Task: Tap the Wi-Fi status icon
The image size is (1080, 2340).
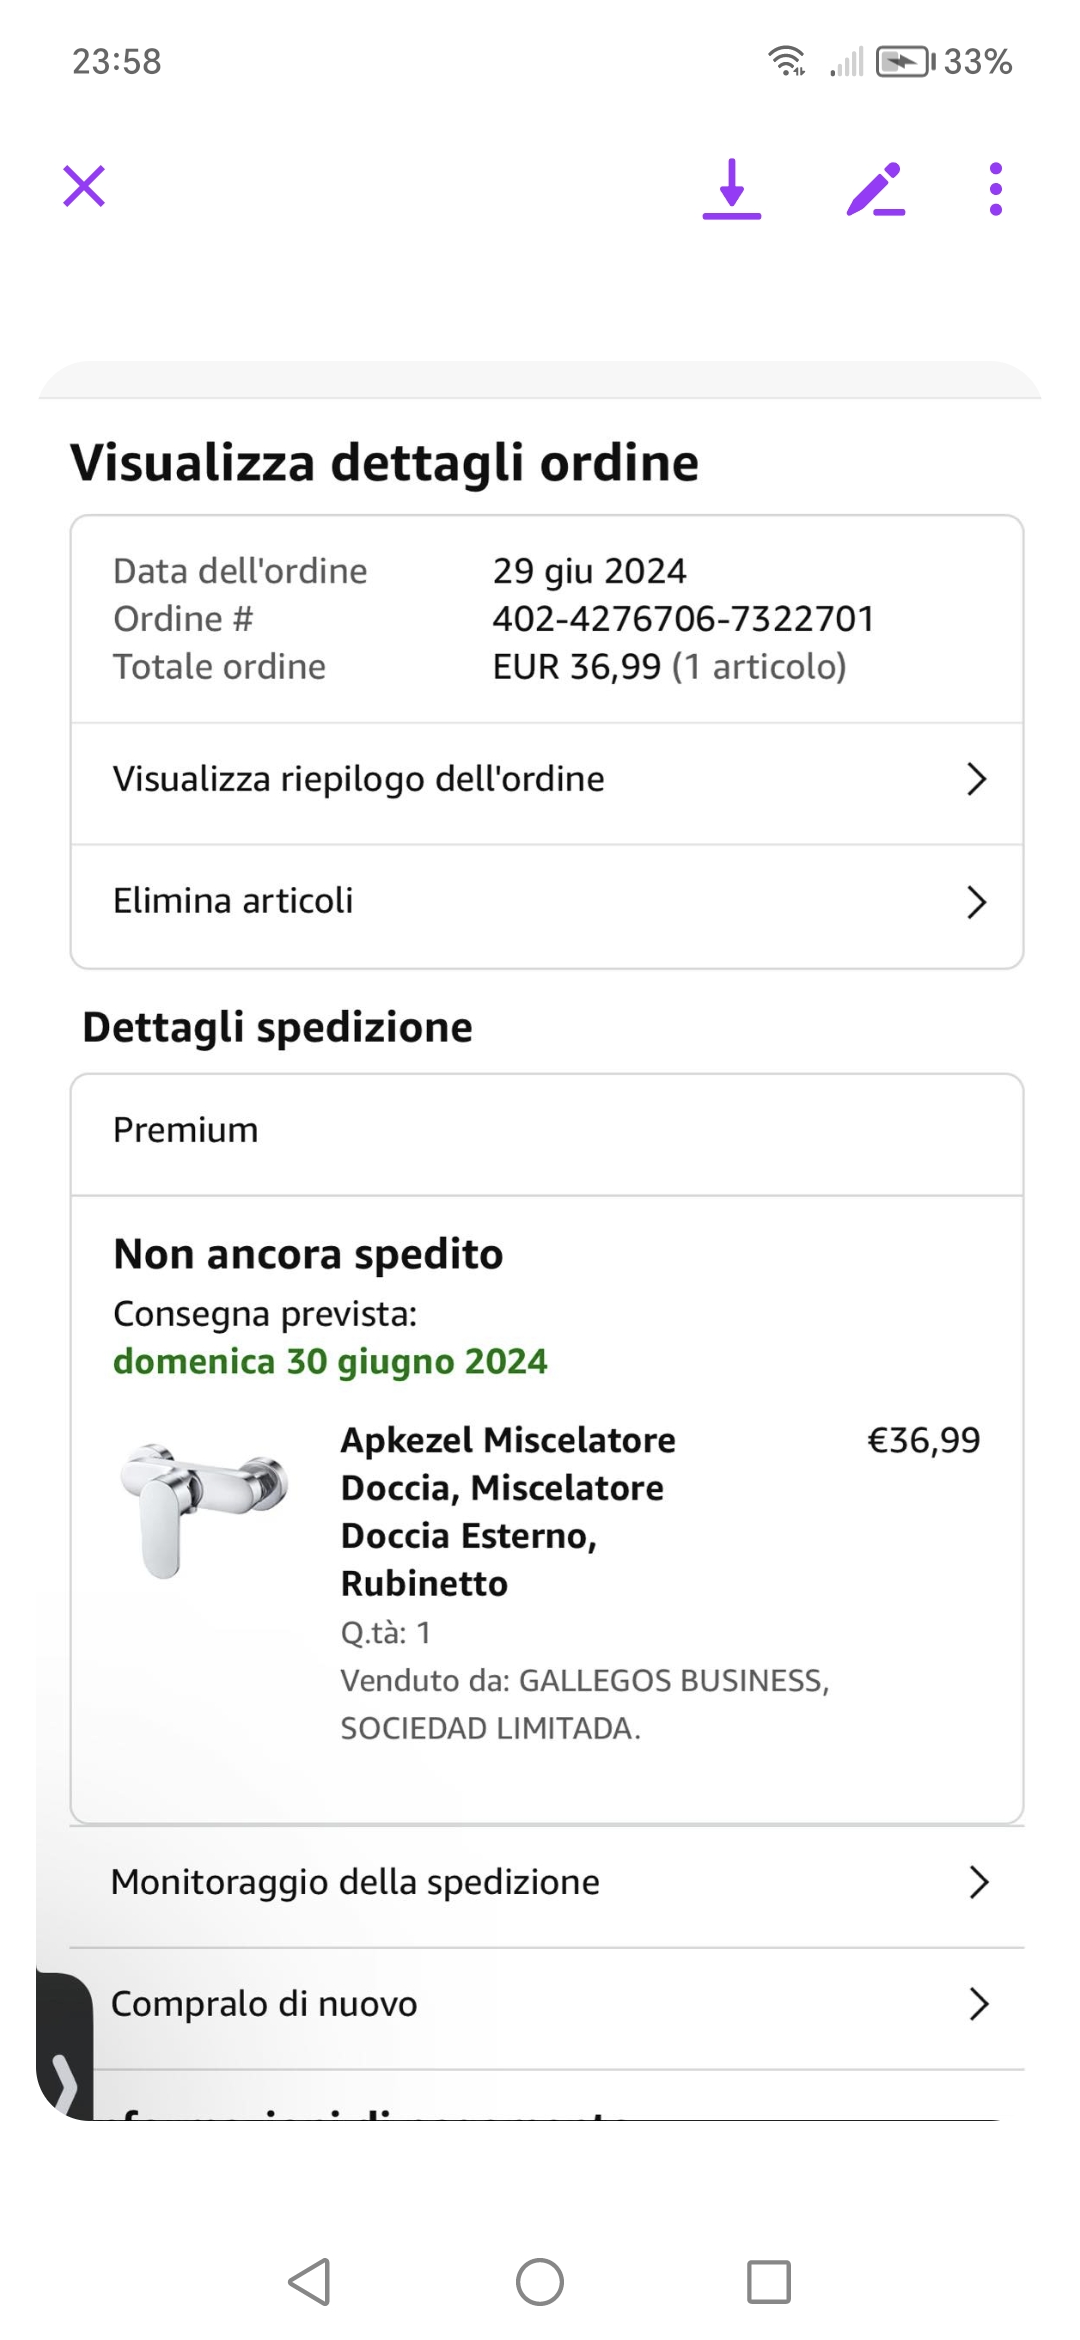Action: pyautogui.click(x=787, y=61)
